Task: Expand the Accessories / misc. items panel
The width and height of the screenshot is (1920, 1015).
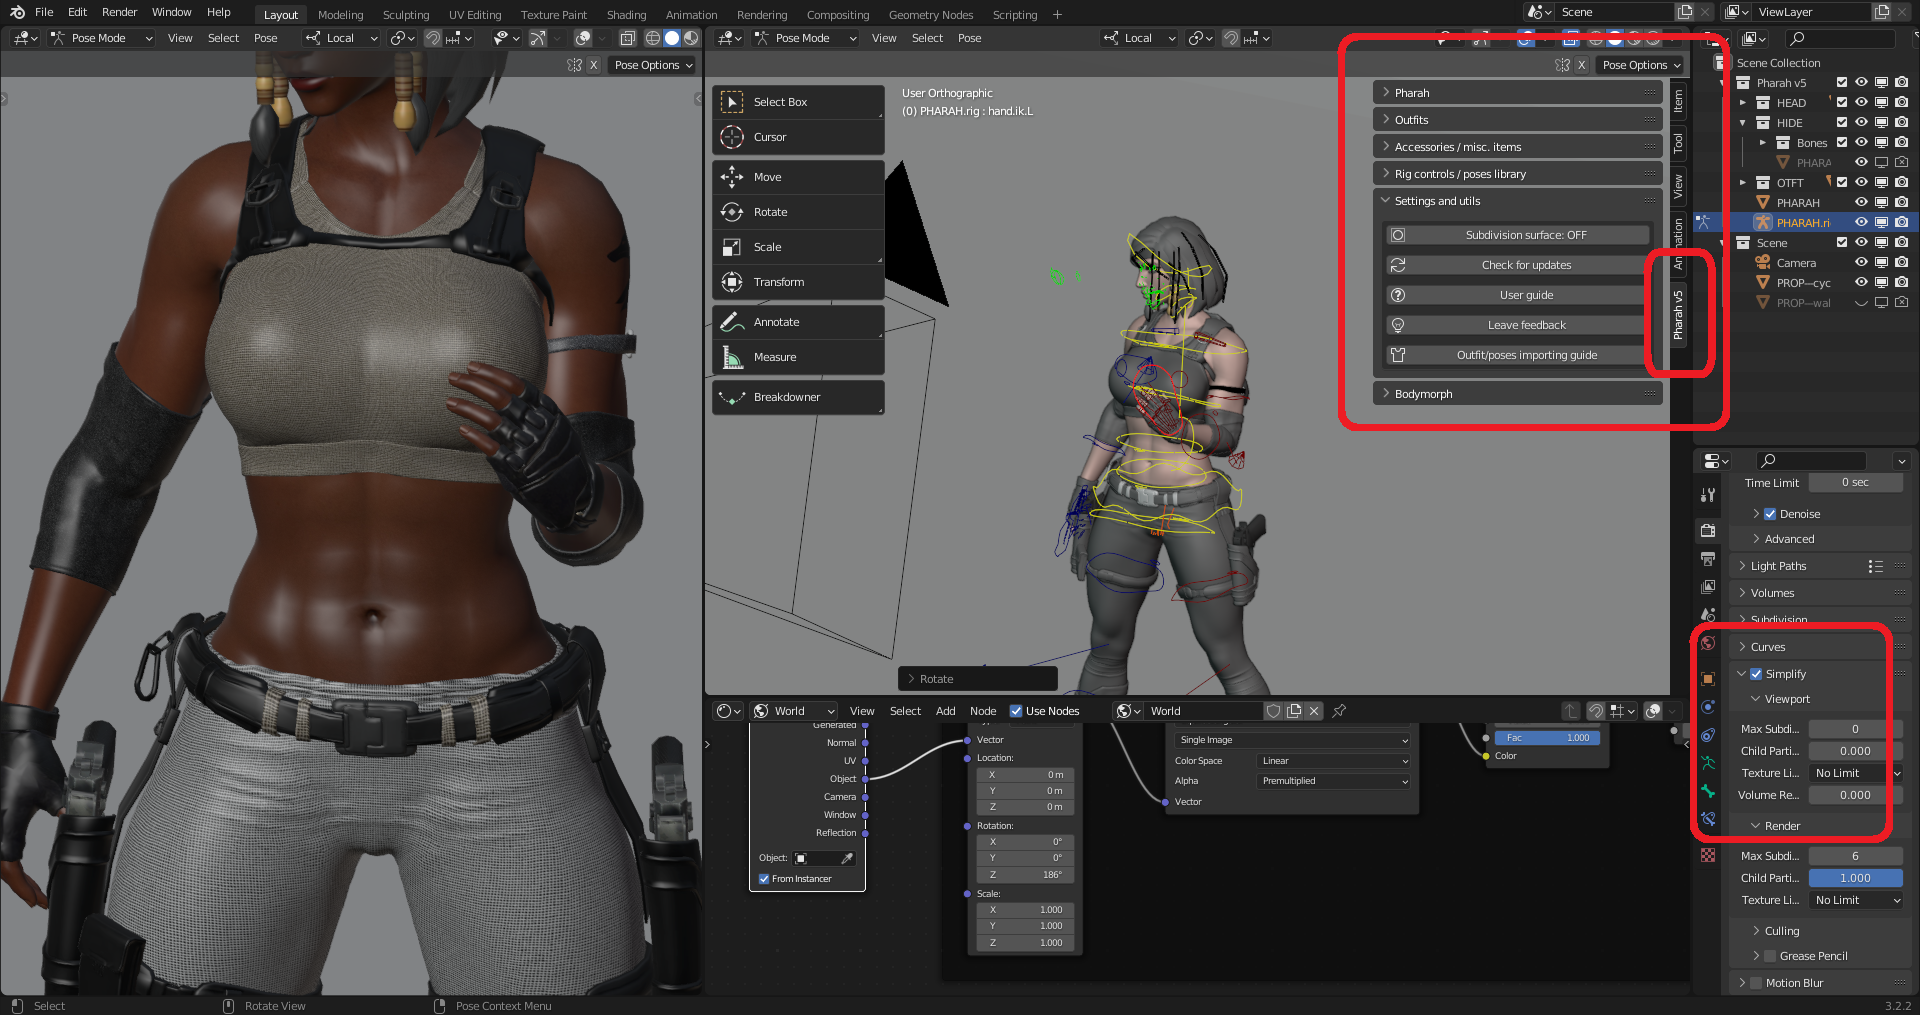Action: tap(1518, 147)
